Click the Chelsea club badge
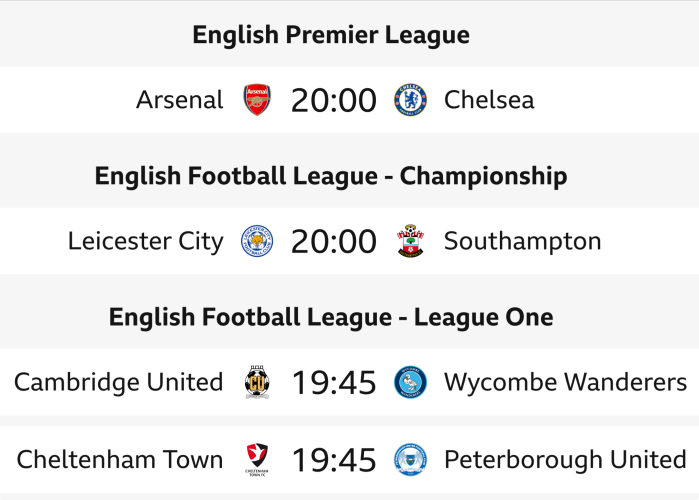The height and width of the screenshot is (500, 699). tap(410, 100)
